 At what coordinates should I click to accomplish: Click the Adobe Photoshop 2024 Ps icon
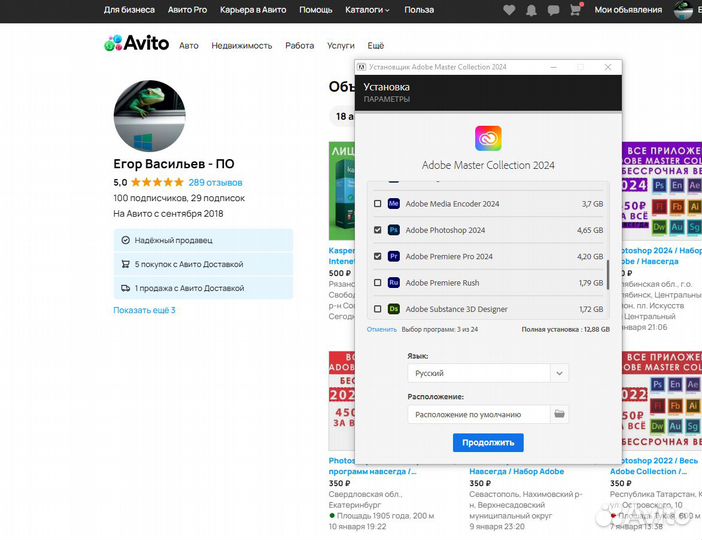pyautogui.click(x=394, y=230)
